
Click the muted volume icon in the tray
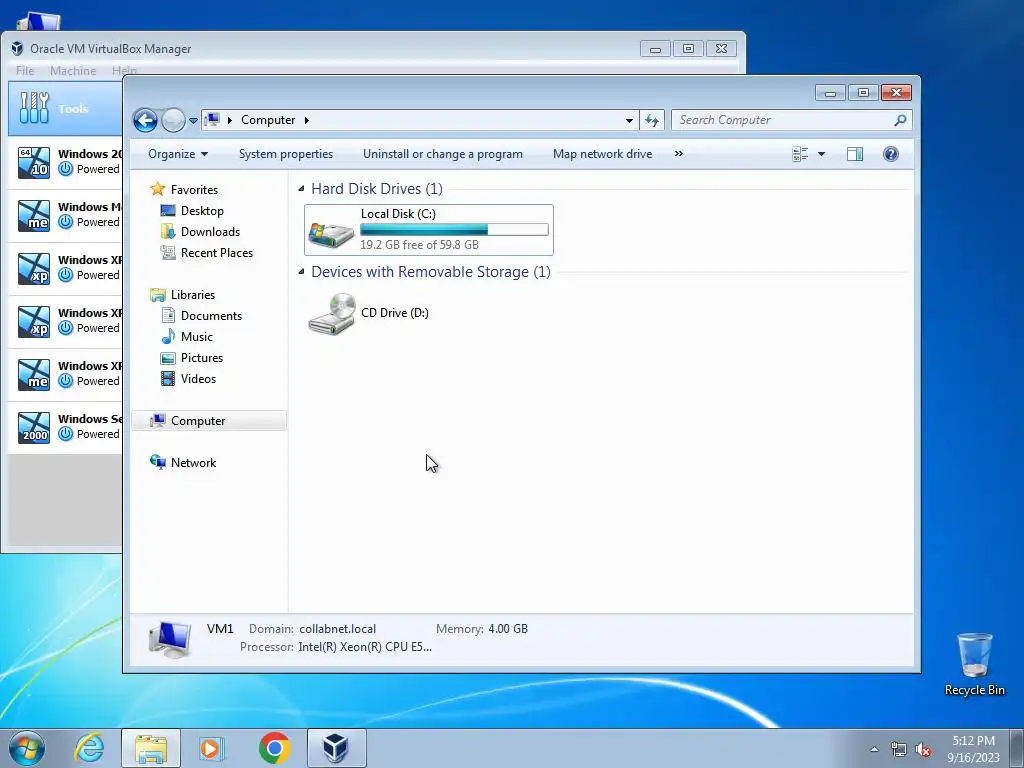click(x=923, y=750)
